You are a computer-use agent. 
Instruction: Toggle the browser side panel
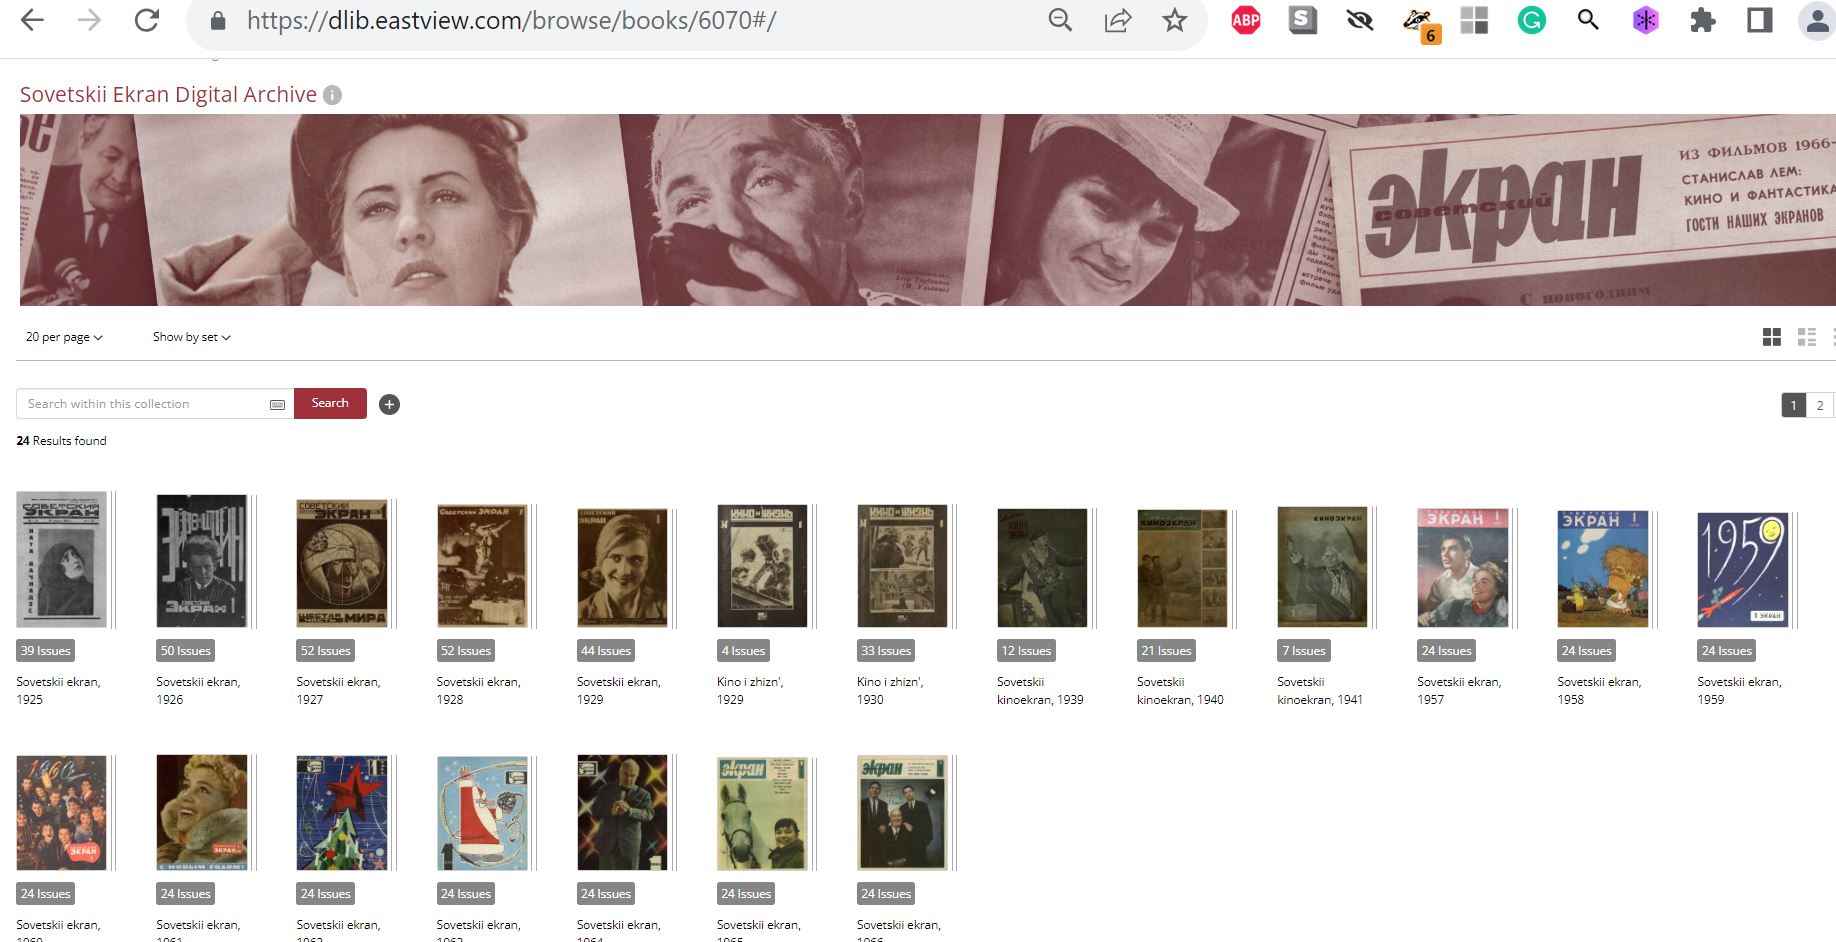[x=1760, y=20]
